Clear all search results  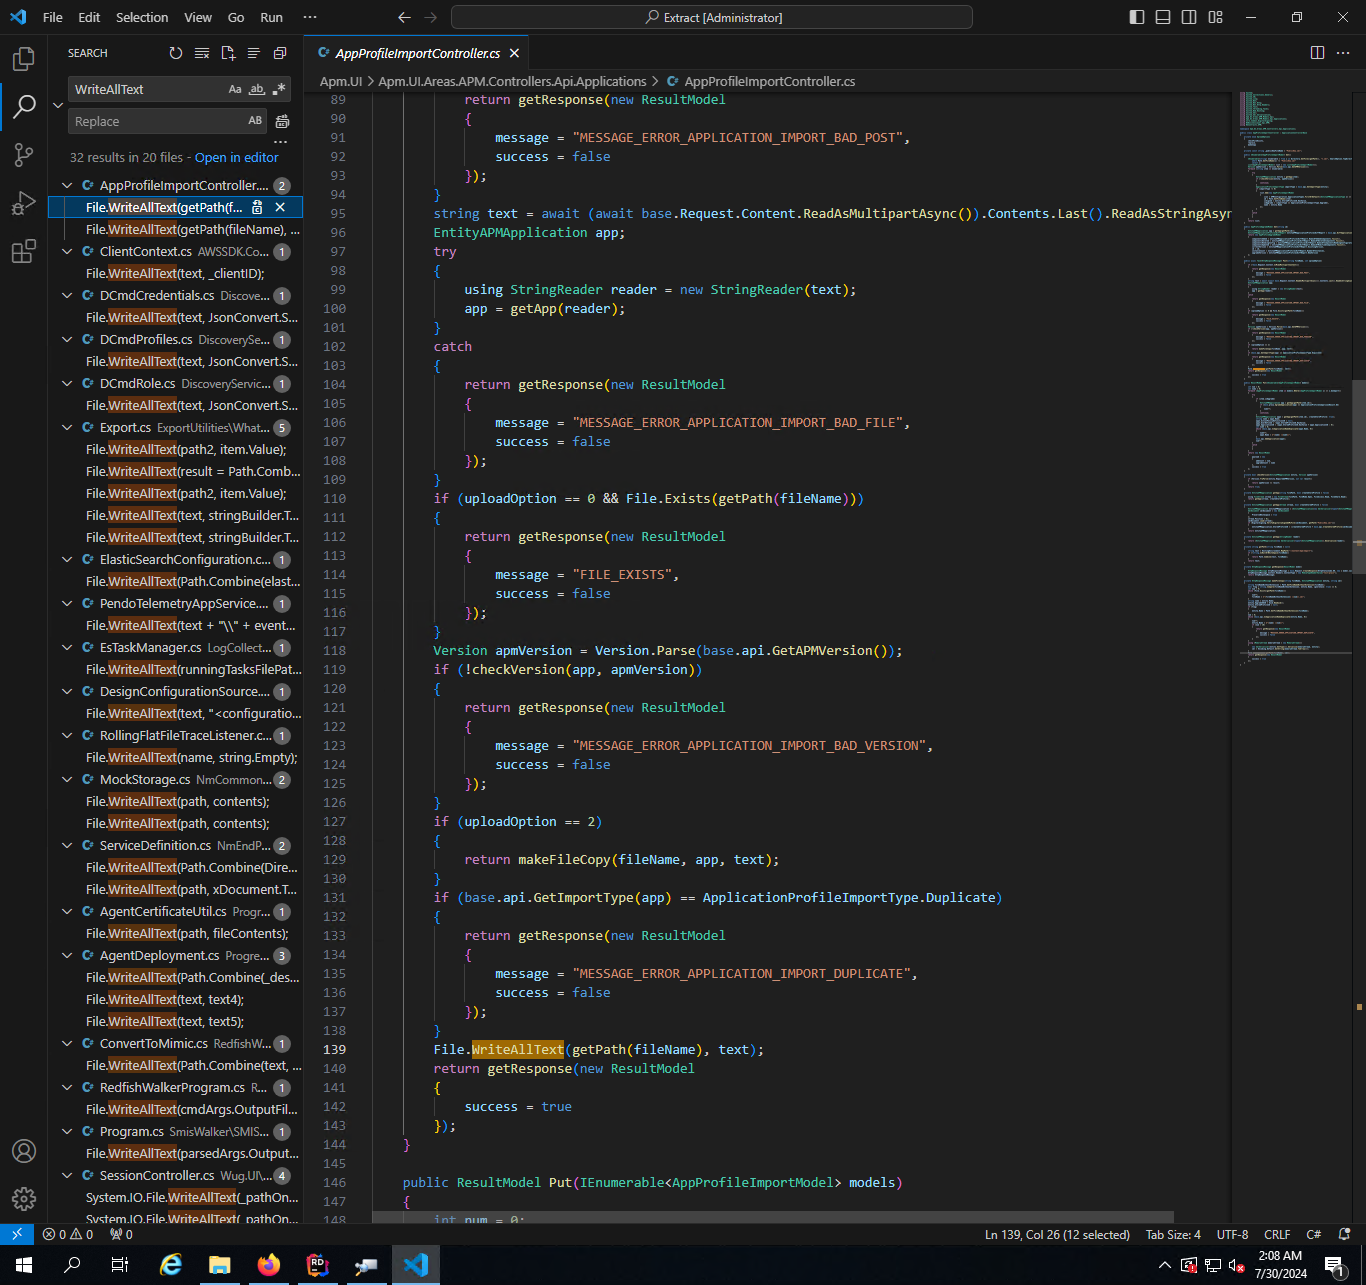202,53
